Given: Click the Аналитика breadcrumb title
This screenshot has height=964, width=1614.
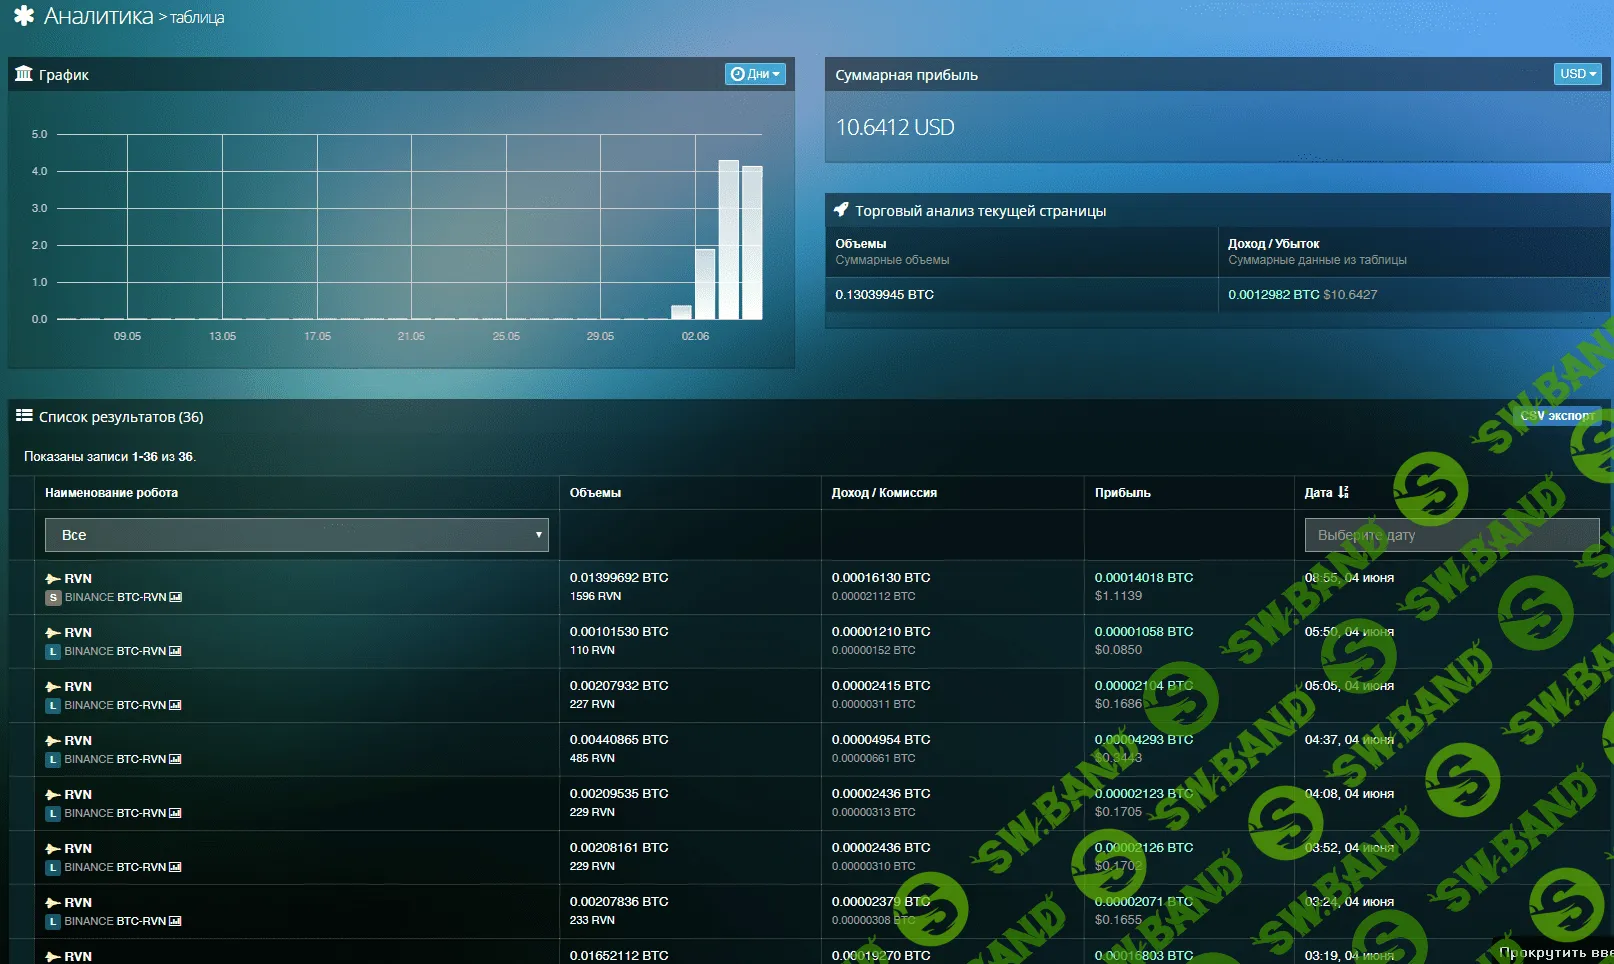Looking at the screenshot, I should (98, 16).
